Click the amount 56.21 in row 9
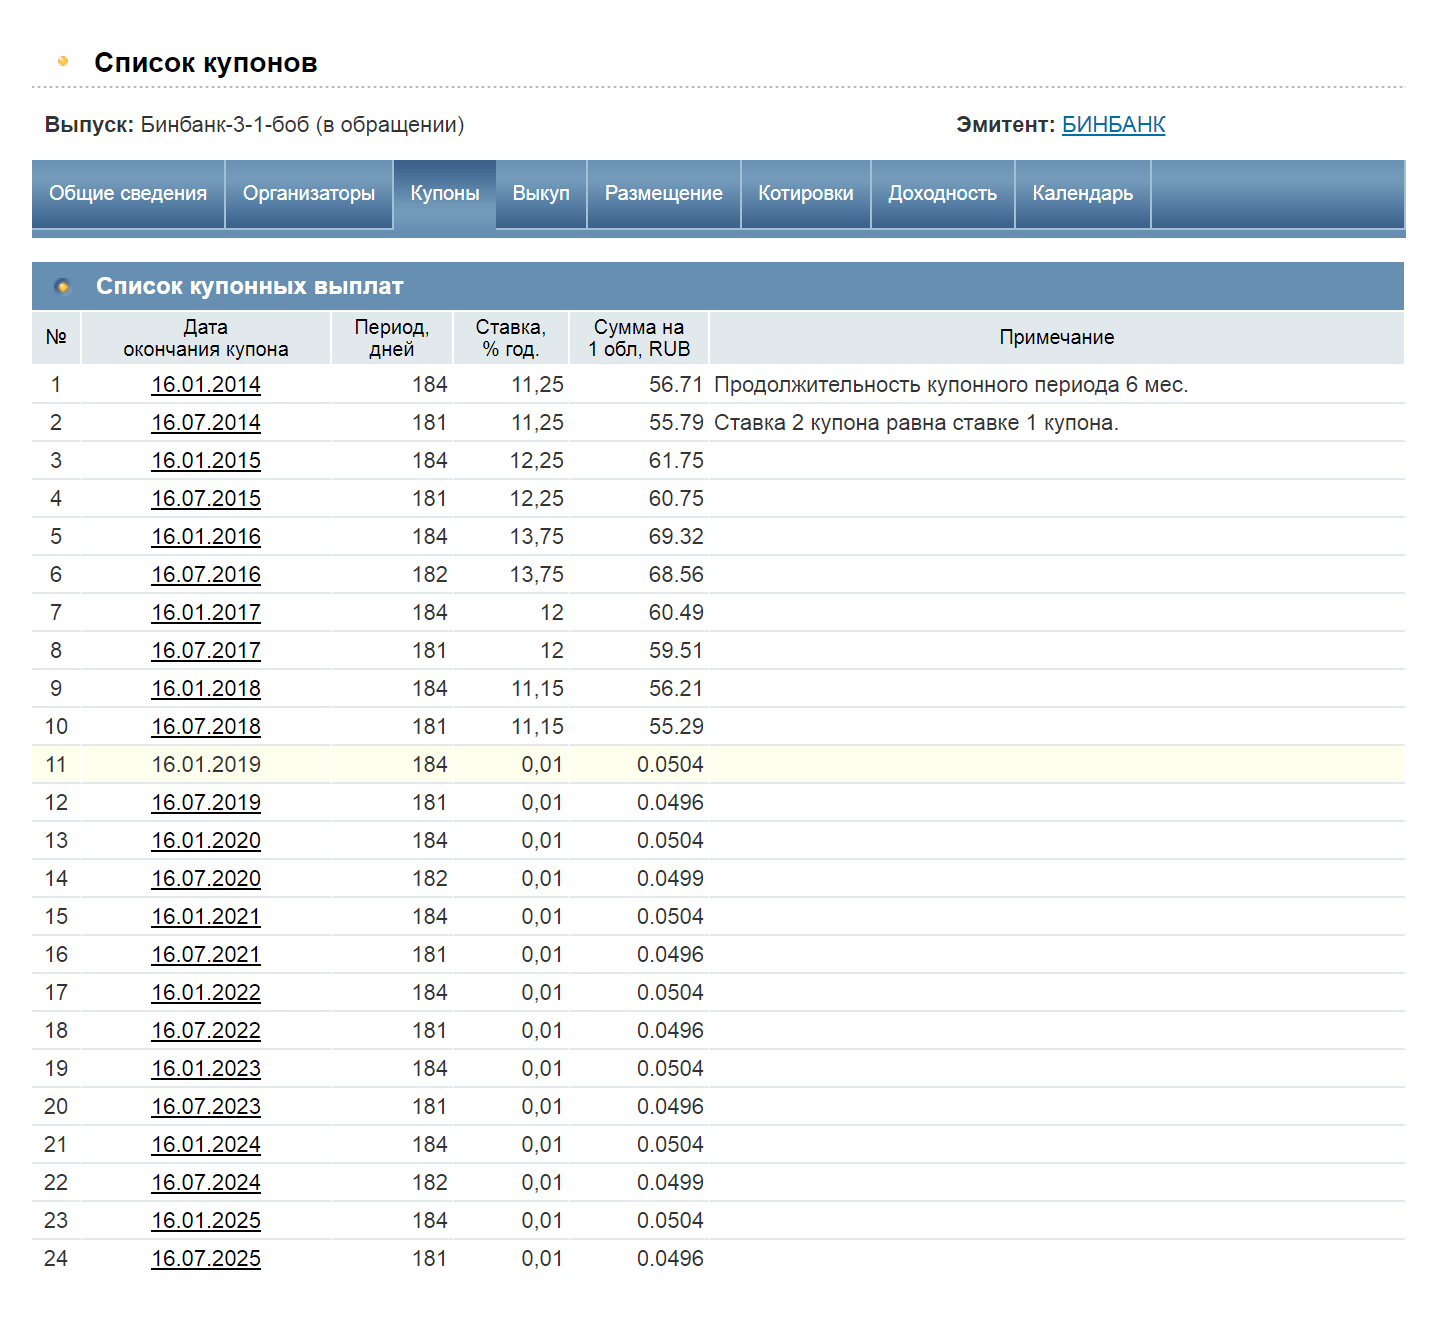This screenshot has height=1340, width=1440. point(676,689)
